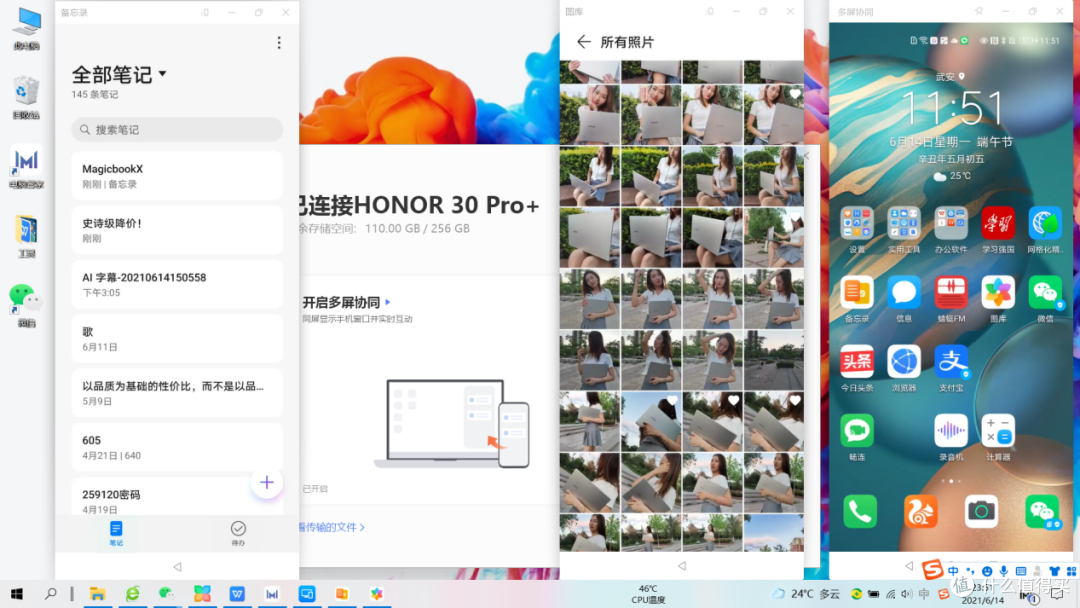Launch 备忘录 app on phone screen
The image size is (1080, 608).
857,300
